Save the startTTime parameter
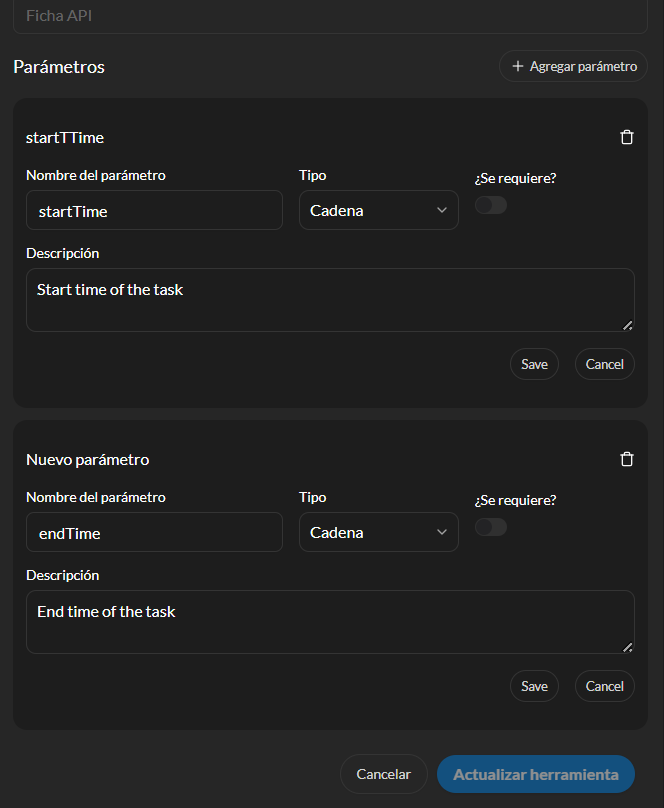Image resolution: width=664 pixels, height=808 pixels. (534, 364)
